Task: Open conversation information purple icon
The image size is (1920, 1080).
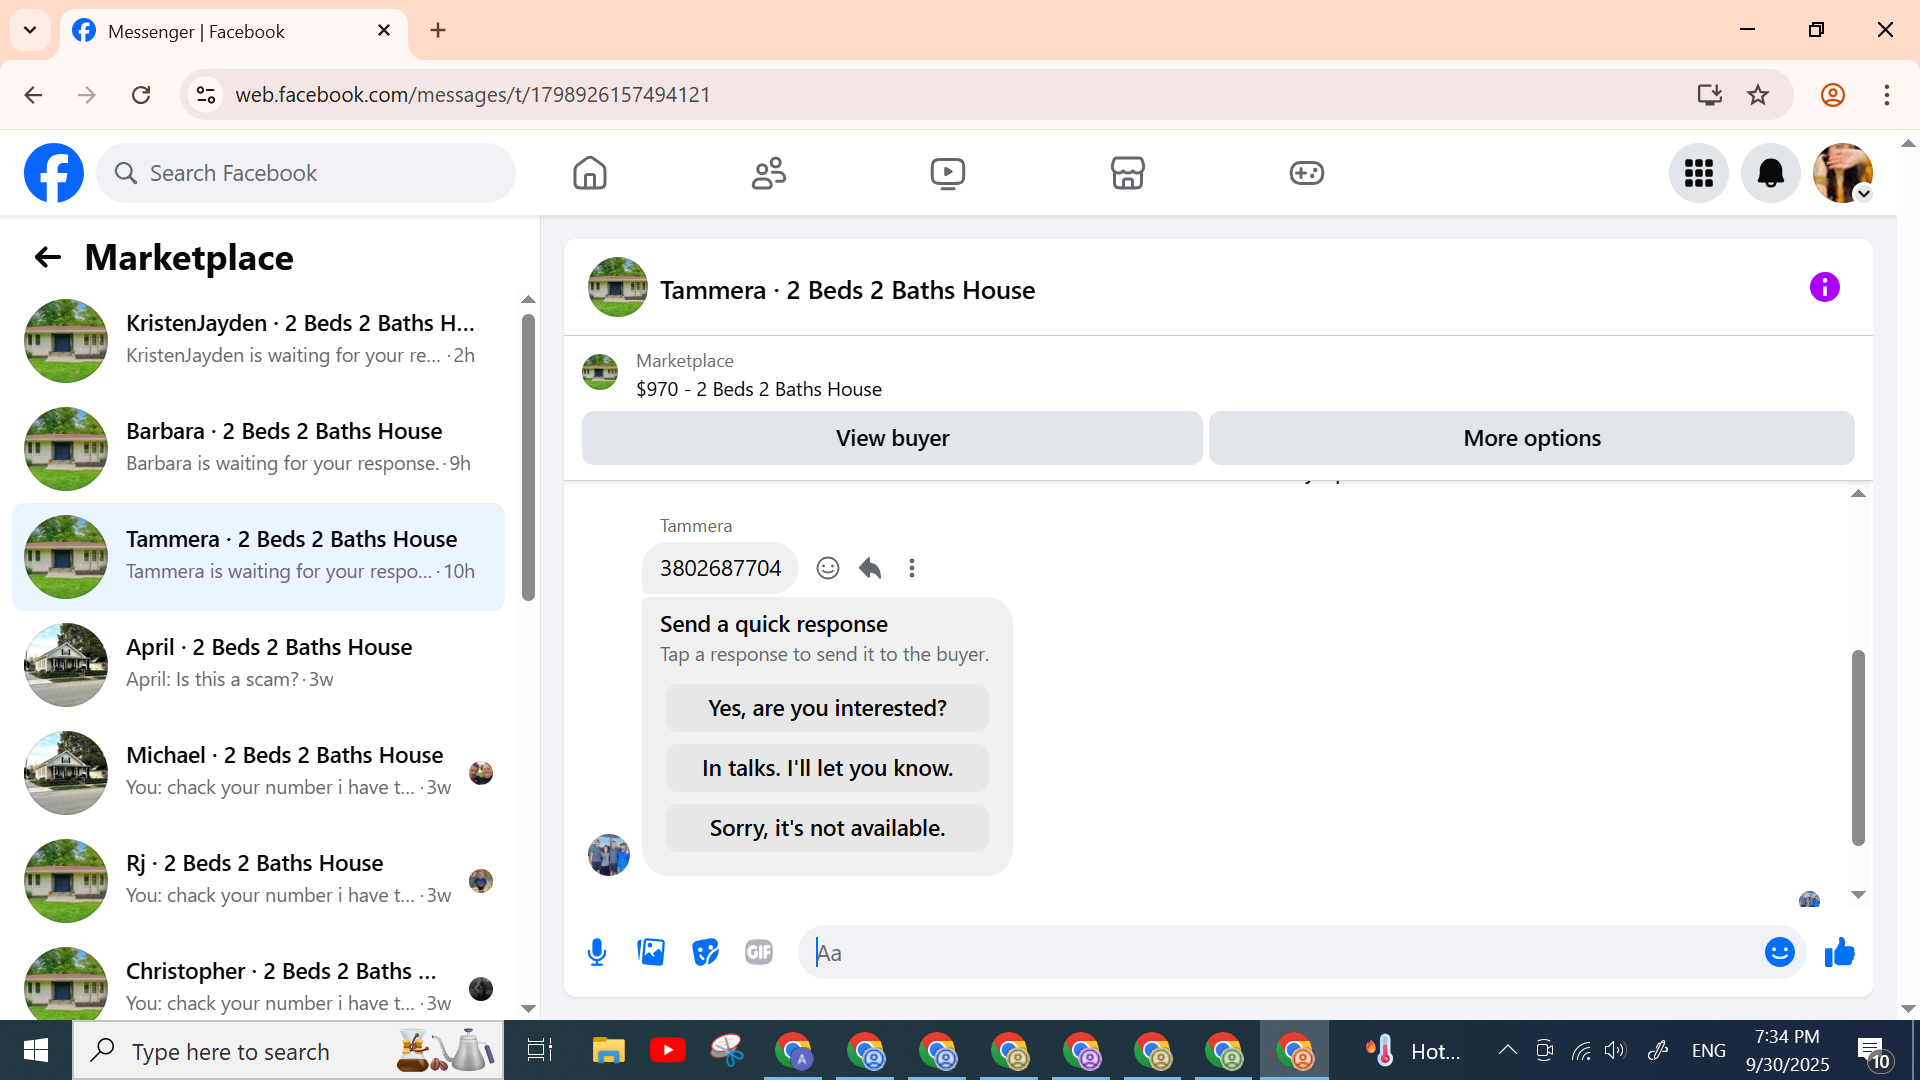Action: [x=1824, y=288]
